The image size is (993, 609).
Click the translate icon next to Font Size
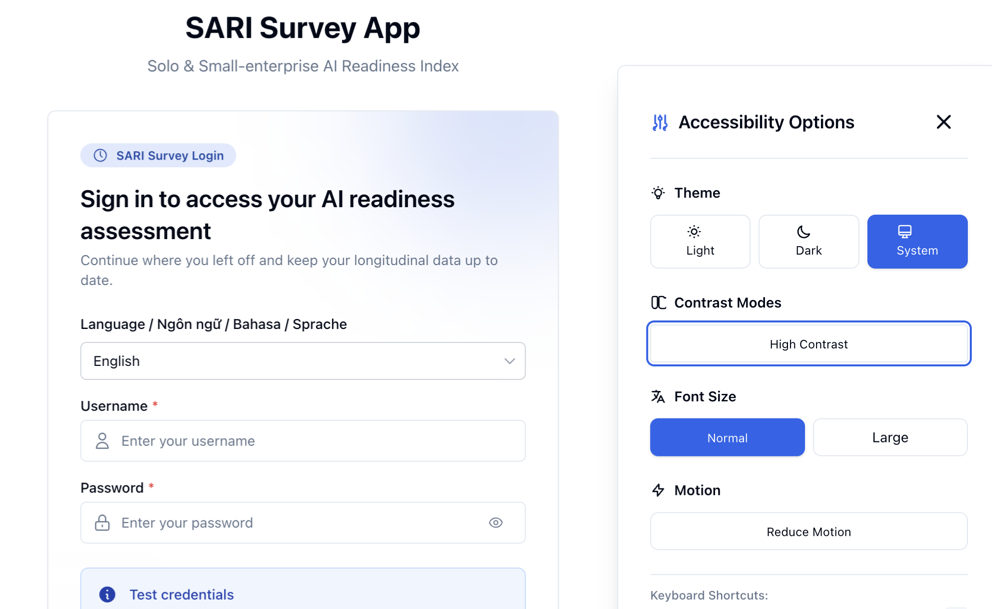pyautogui.click(x=658, y=397)
